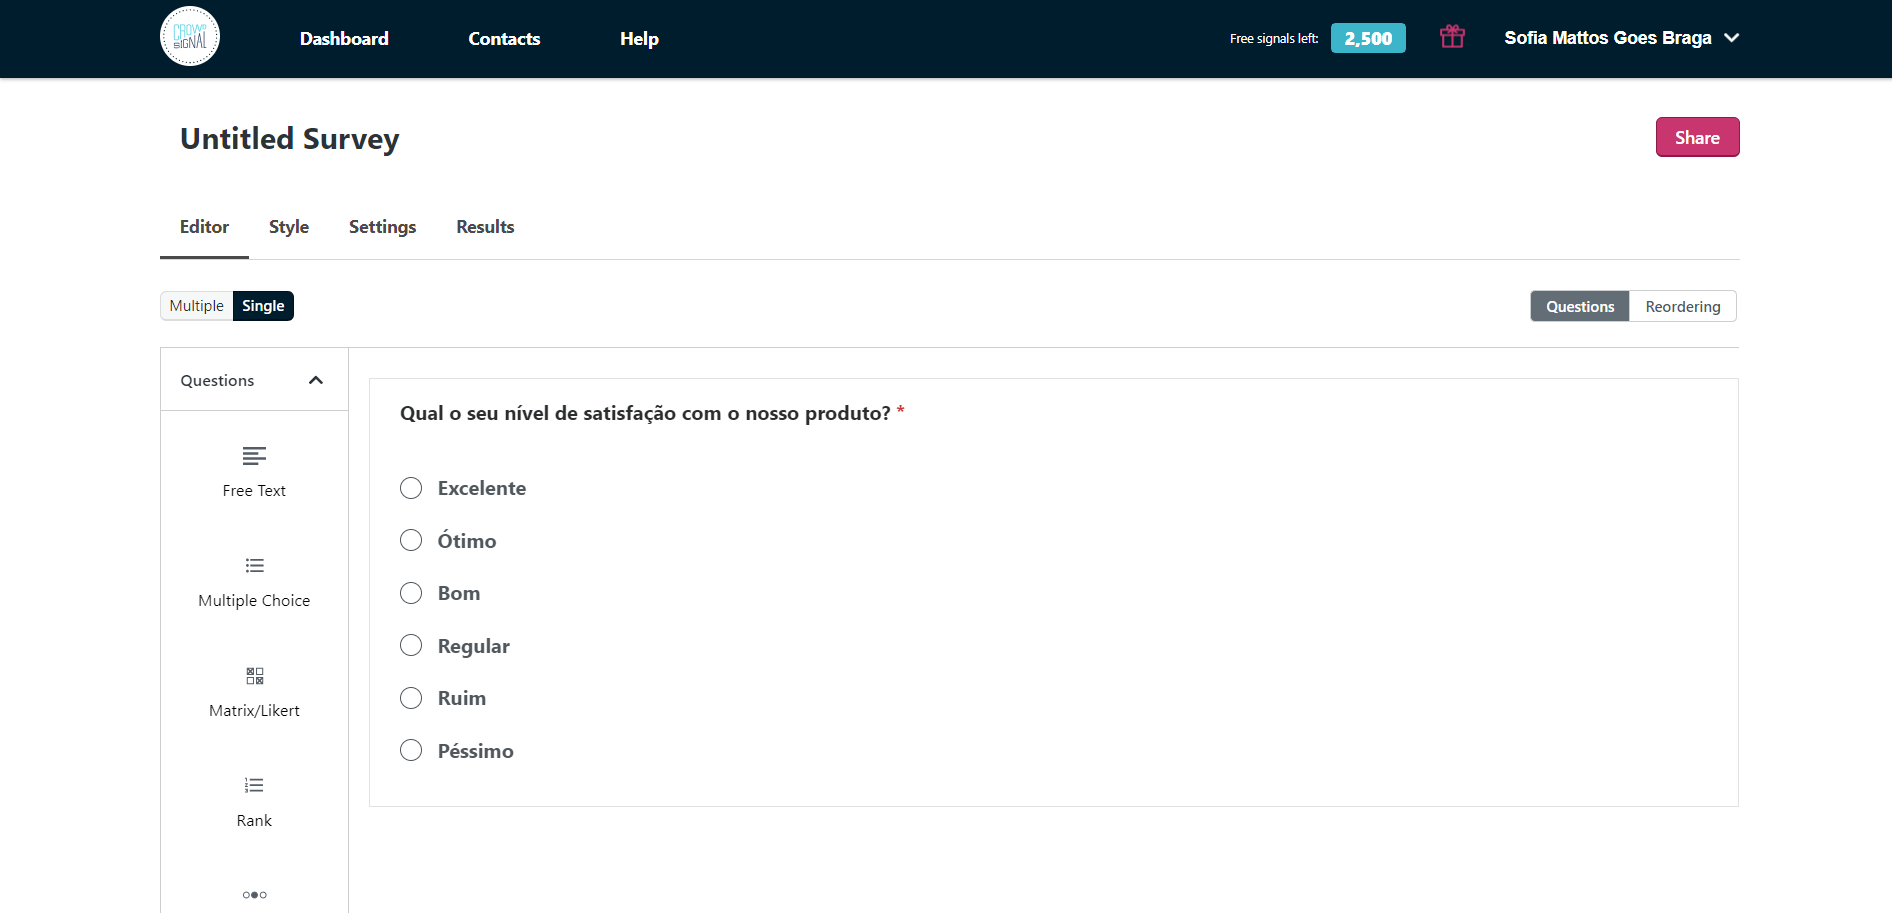Open the Sofia Mattos Goes Braga account menu

pyautogui.click(x=1622, y=38)
